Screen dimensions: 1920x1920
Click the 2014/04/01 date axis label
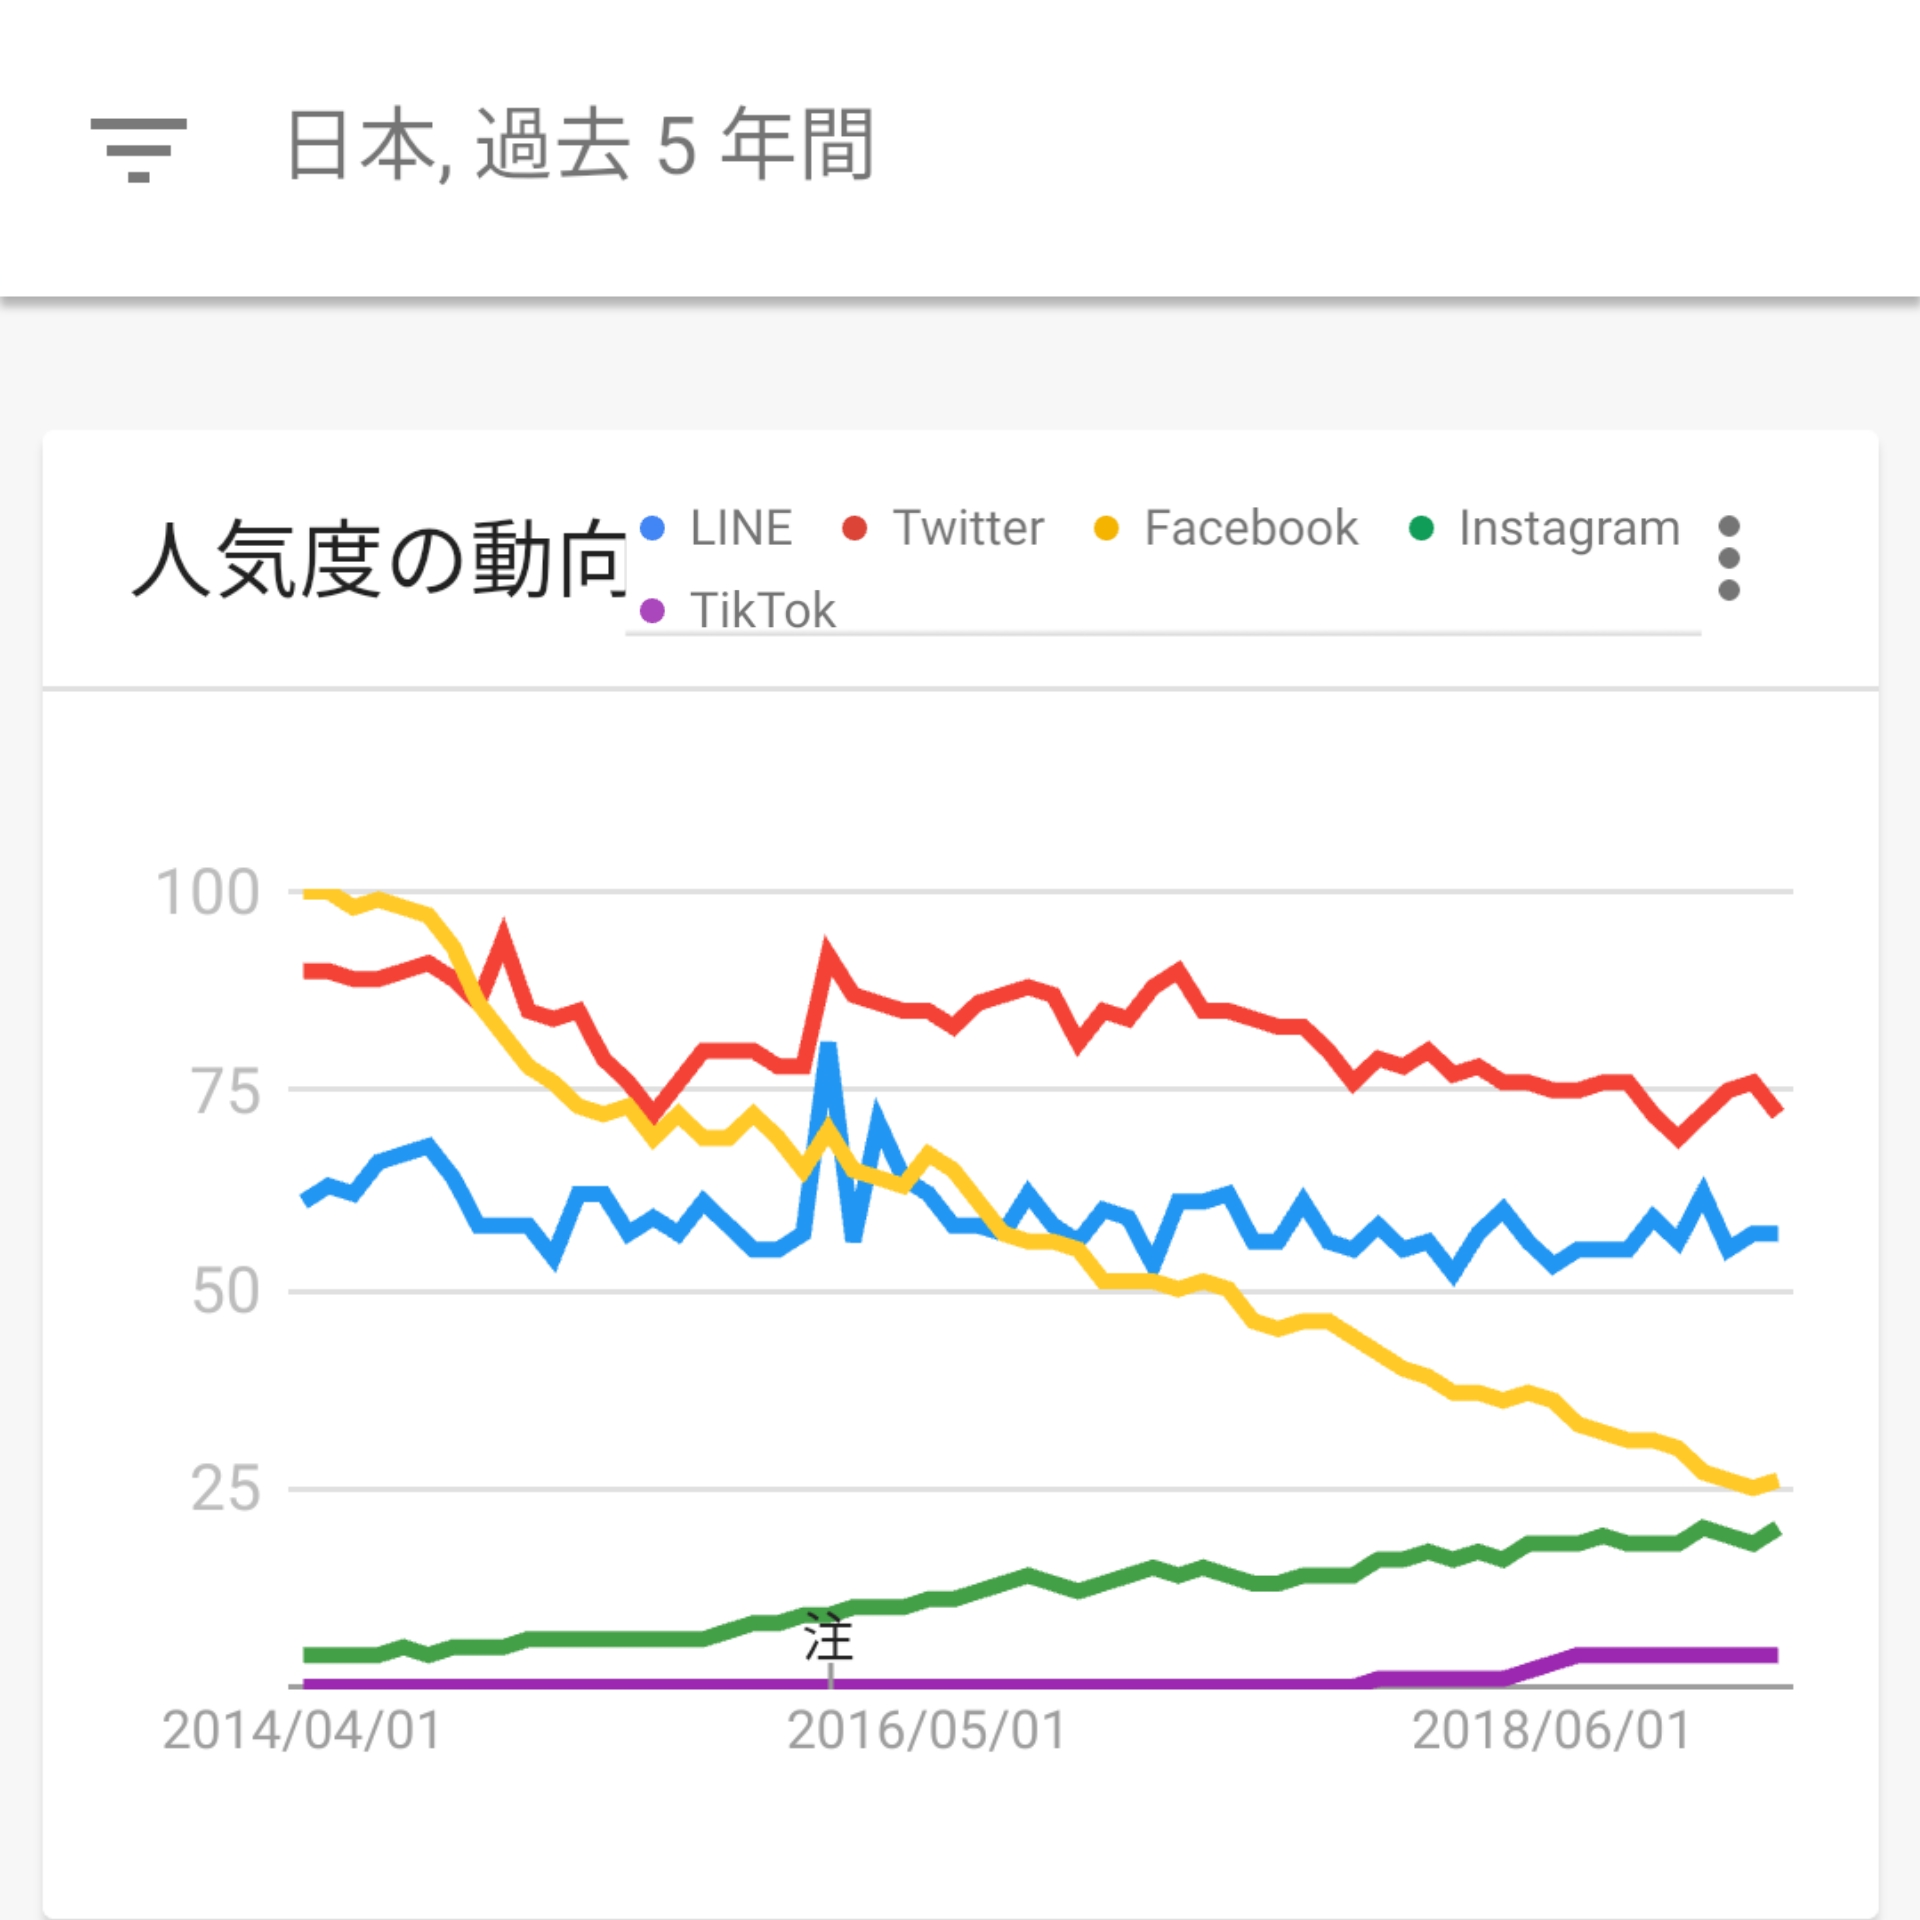pyautogui.click(x=302, y=1731)
